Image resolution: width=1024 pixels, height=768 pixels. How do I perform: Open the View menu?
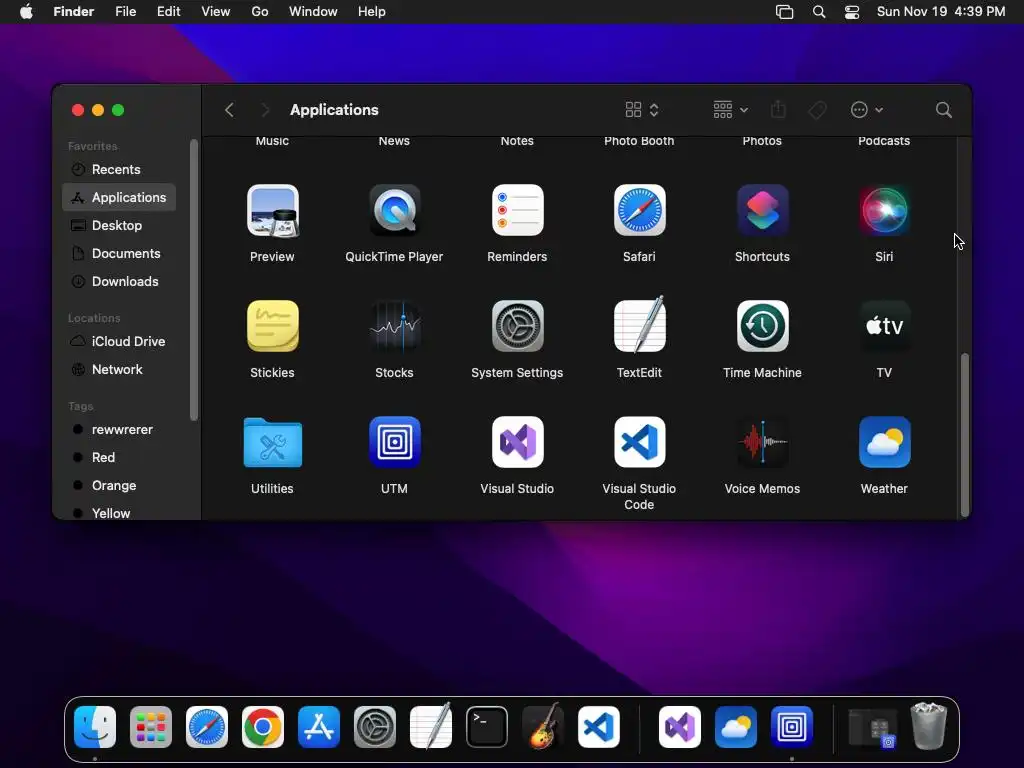coord(216,12)
